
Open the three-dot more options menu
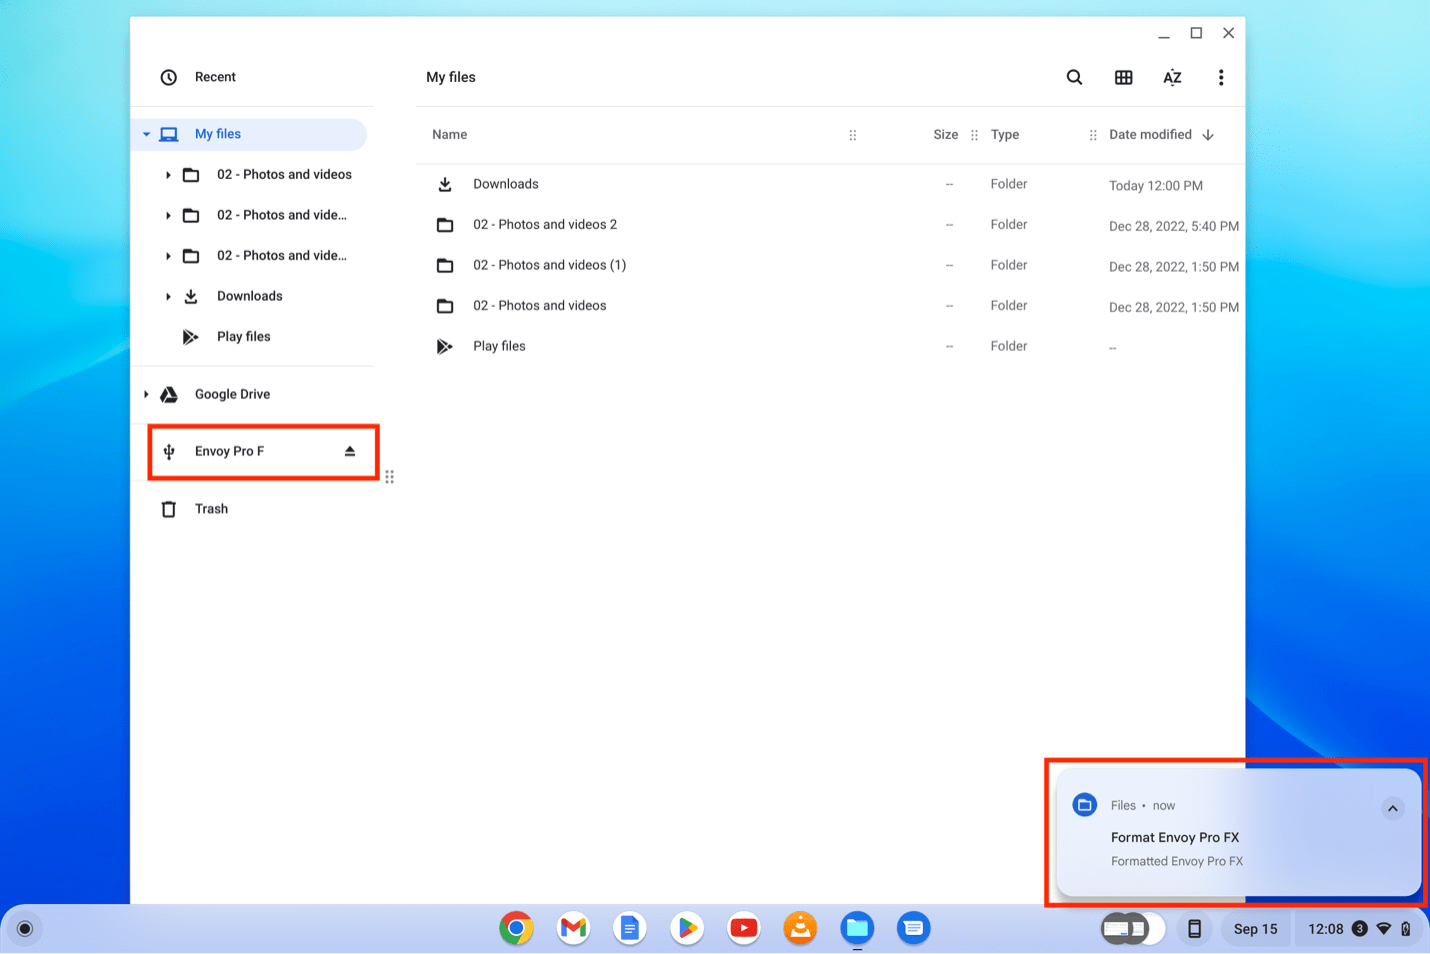coord(1220,77)
